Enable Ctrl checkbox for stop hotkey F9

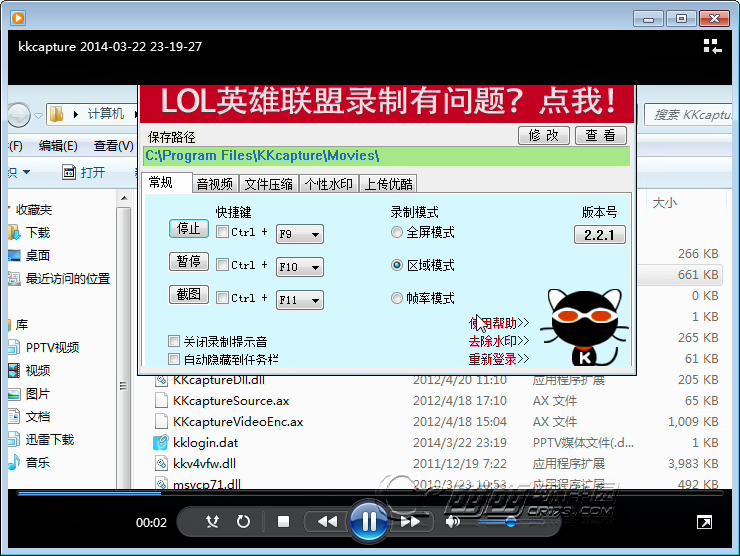222,232
